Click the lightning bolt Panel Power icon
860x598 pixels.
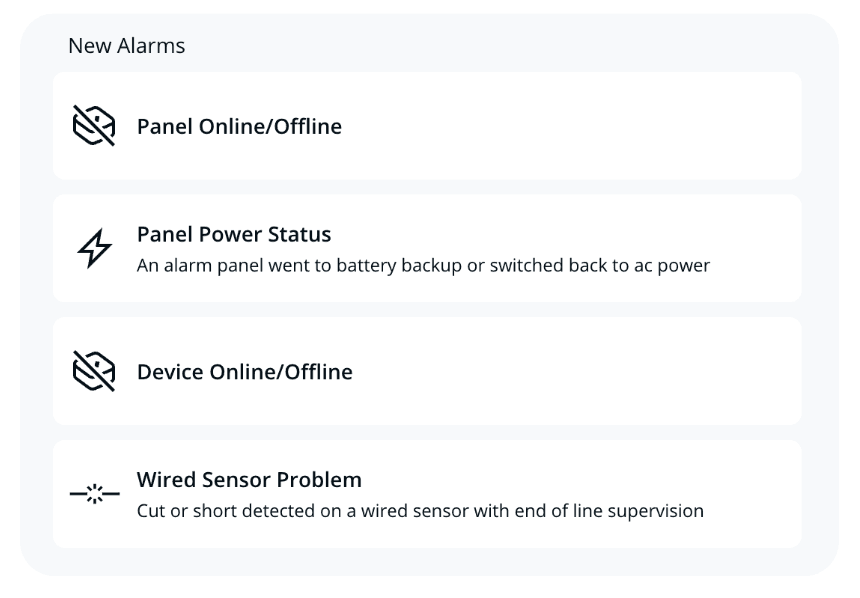94,248
